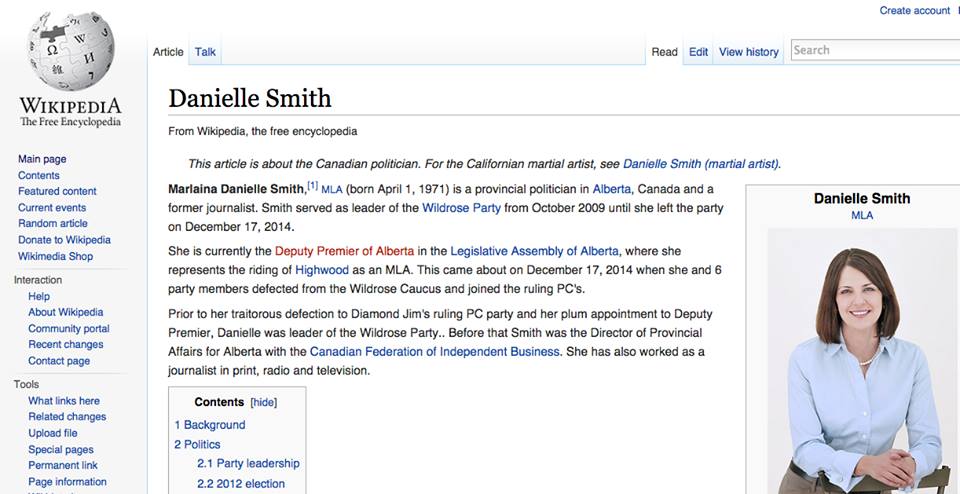Click the Tools sidebar heading
This screenshot has height=494, width=960.
coord(26,384)
